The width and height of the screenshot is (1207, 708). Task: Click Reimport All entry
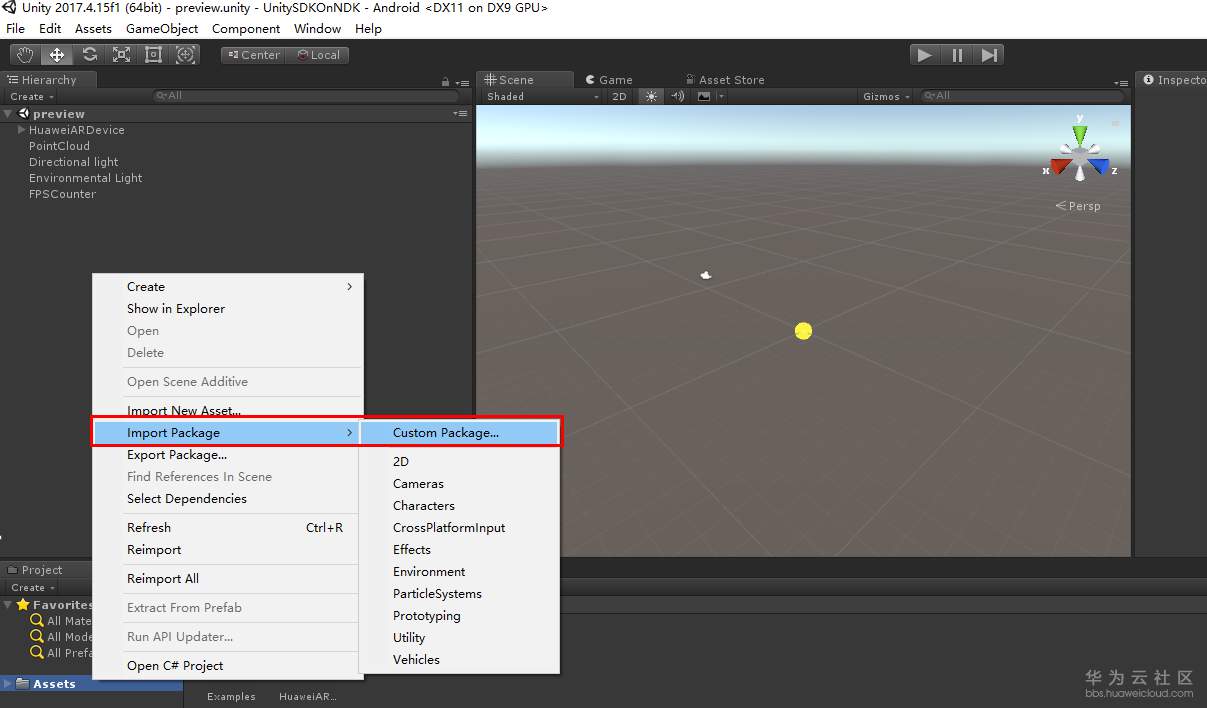(x=227, y=579)
